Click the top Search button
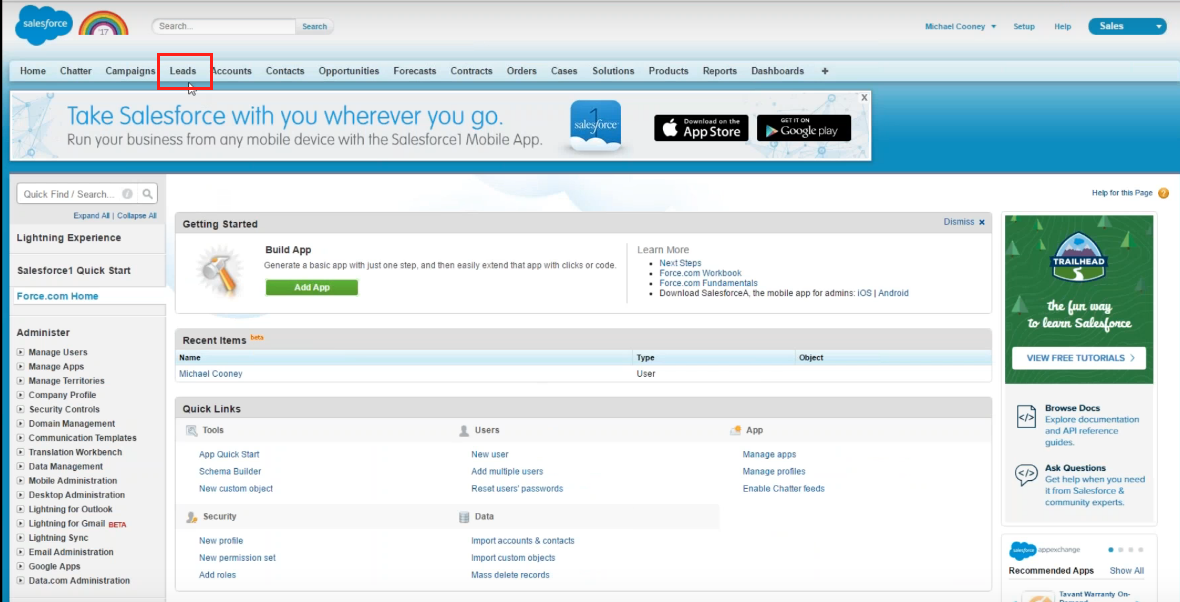Image resolution: width=1180 pixels, height=602 pixels. pyautogui.click(x=315, y=26)
